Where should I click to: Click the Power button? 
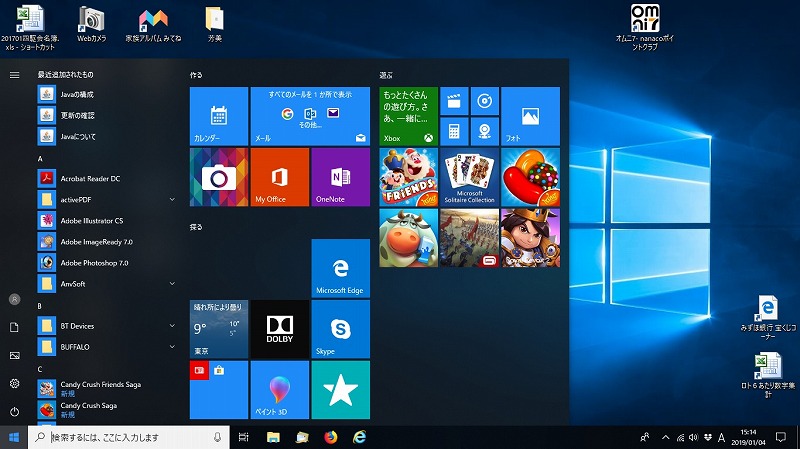(14, 411)
